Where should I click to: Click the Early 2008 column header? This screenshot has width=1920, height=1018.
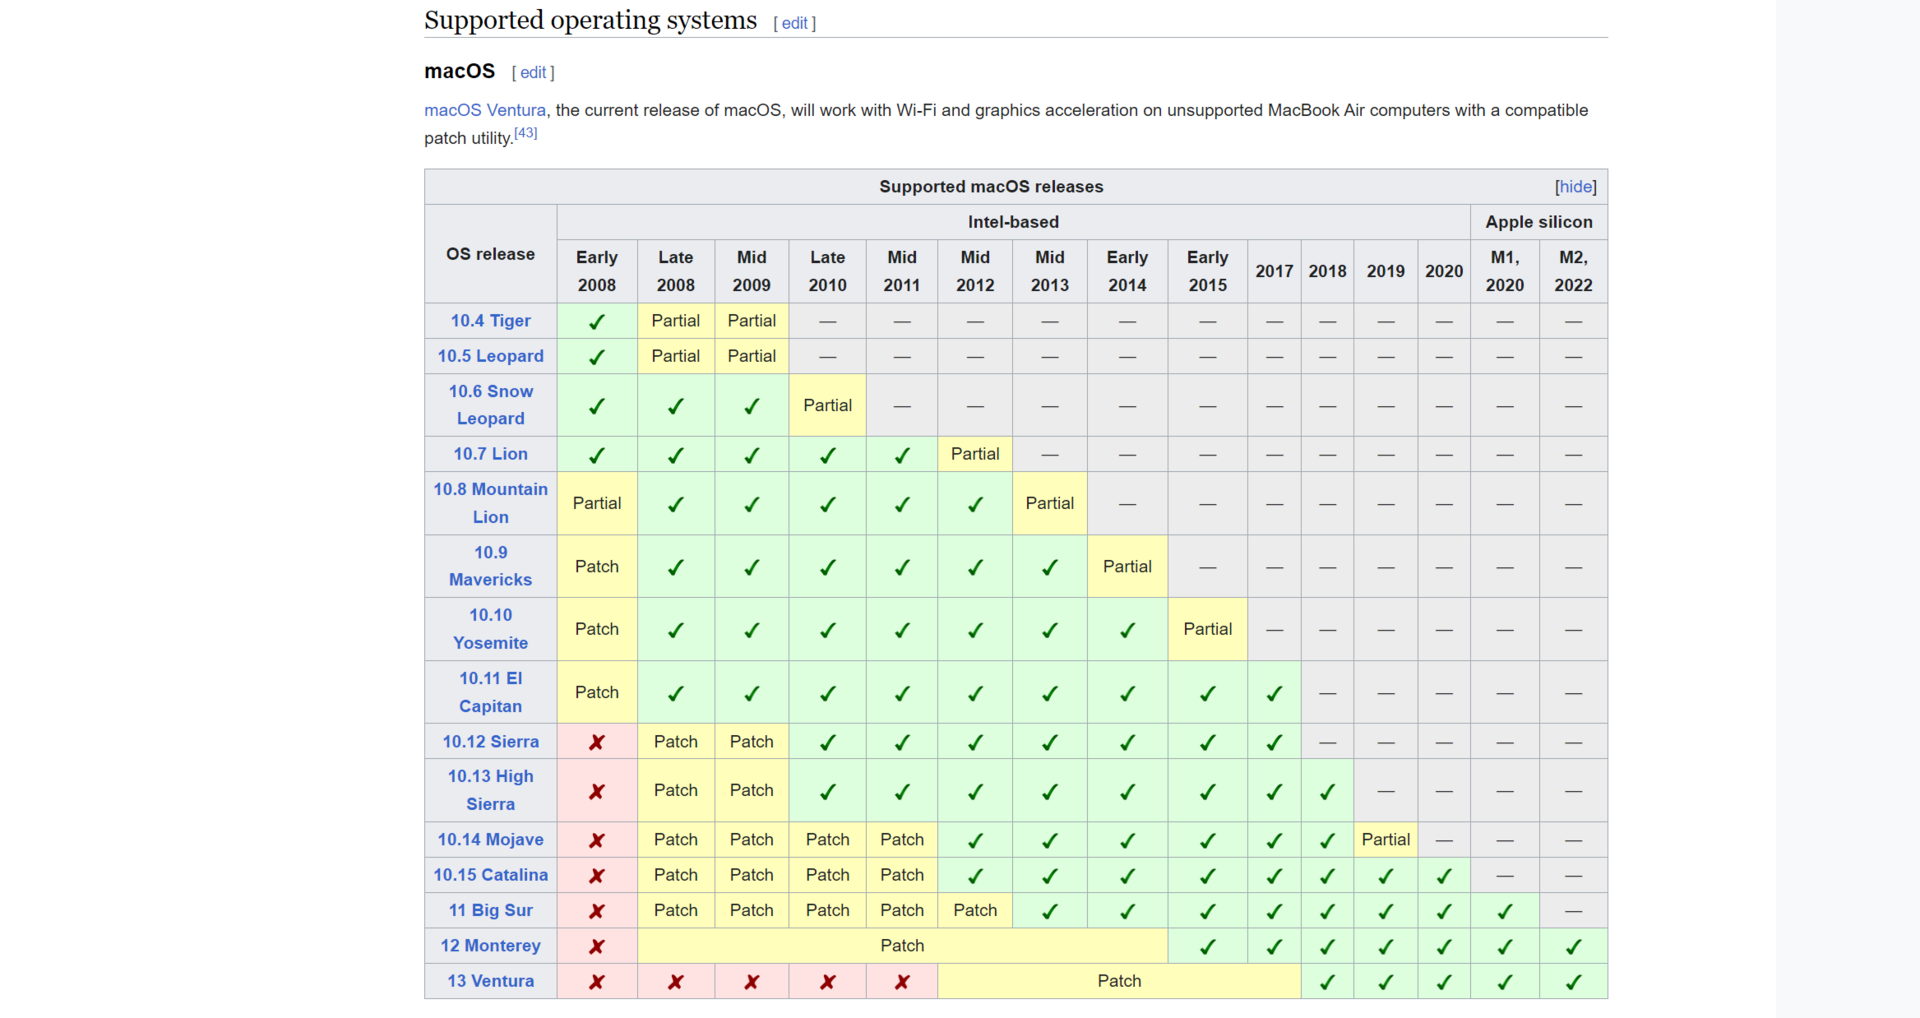(x=597, y=271)
